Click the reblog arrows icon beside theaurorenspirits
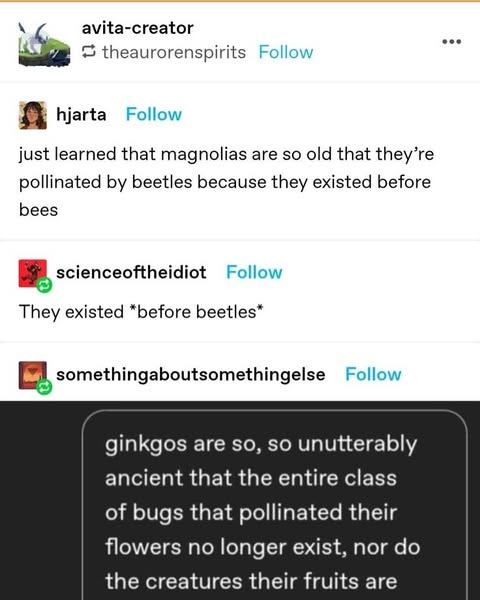480x600 pixels. coord(88,52)
